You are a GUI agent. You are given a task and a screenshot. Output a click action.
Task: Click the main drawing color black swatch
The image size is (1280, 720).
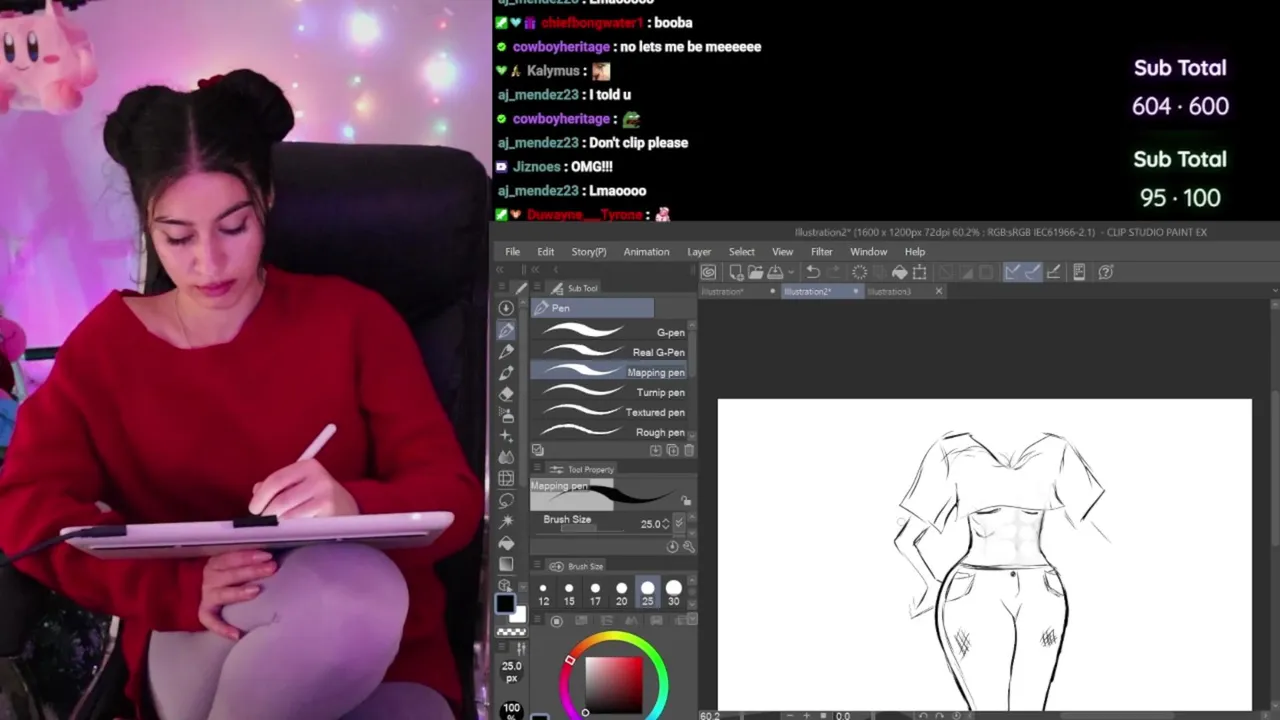point(505,604)
